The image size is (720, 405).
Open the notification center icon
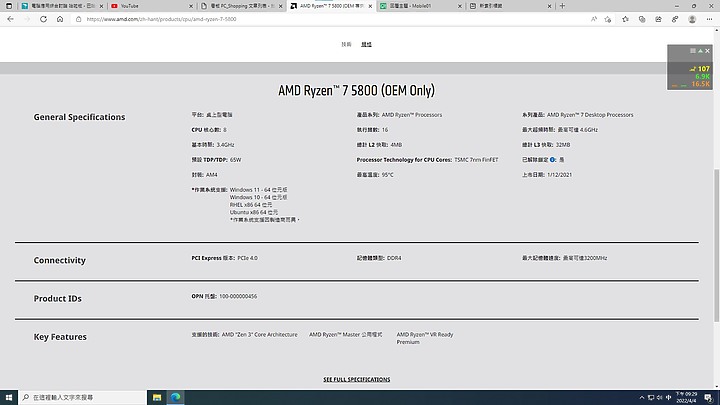[x=709, y=398]
